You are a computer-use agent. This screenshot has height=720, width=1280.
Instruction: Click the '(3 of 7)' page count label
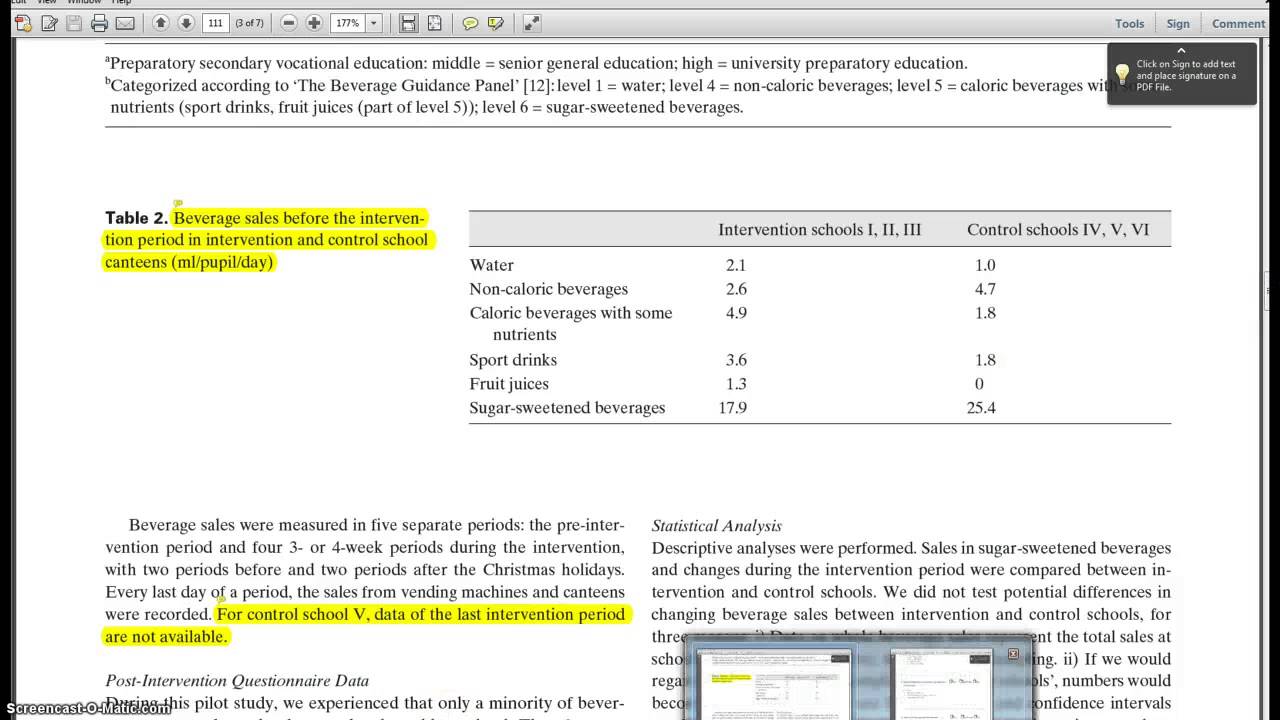249,23
